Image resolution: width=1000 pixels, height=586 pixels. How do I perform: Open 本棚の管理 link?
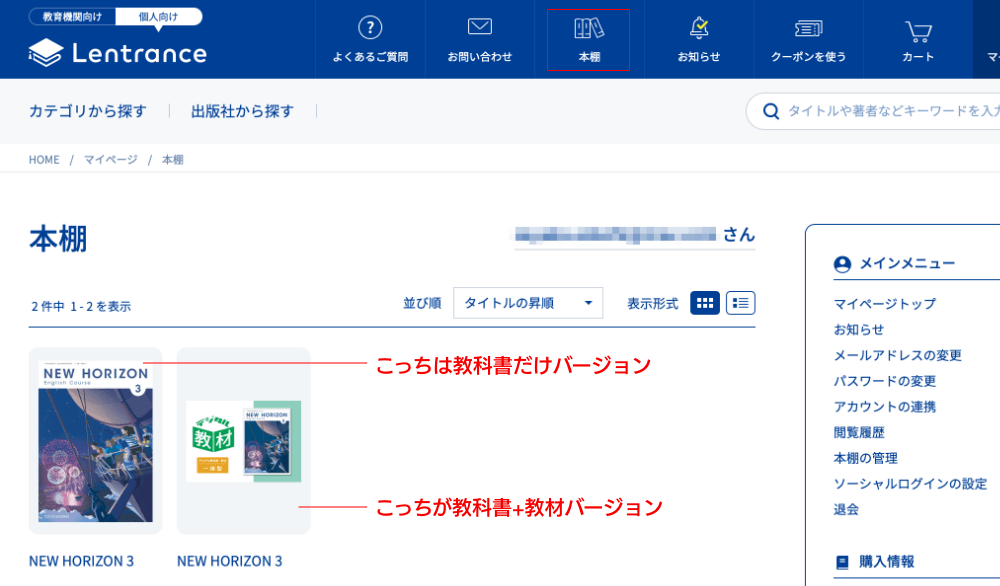(x=865, y=458)
